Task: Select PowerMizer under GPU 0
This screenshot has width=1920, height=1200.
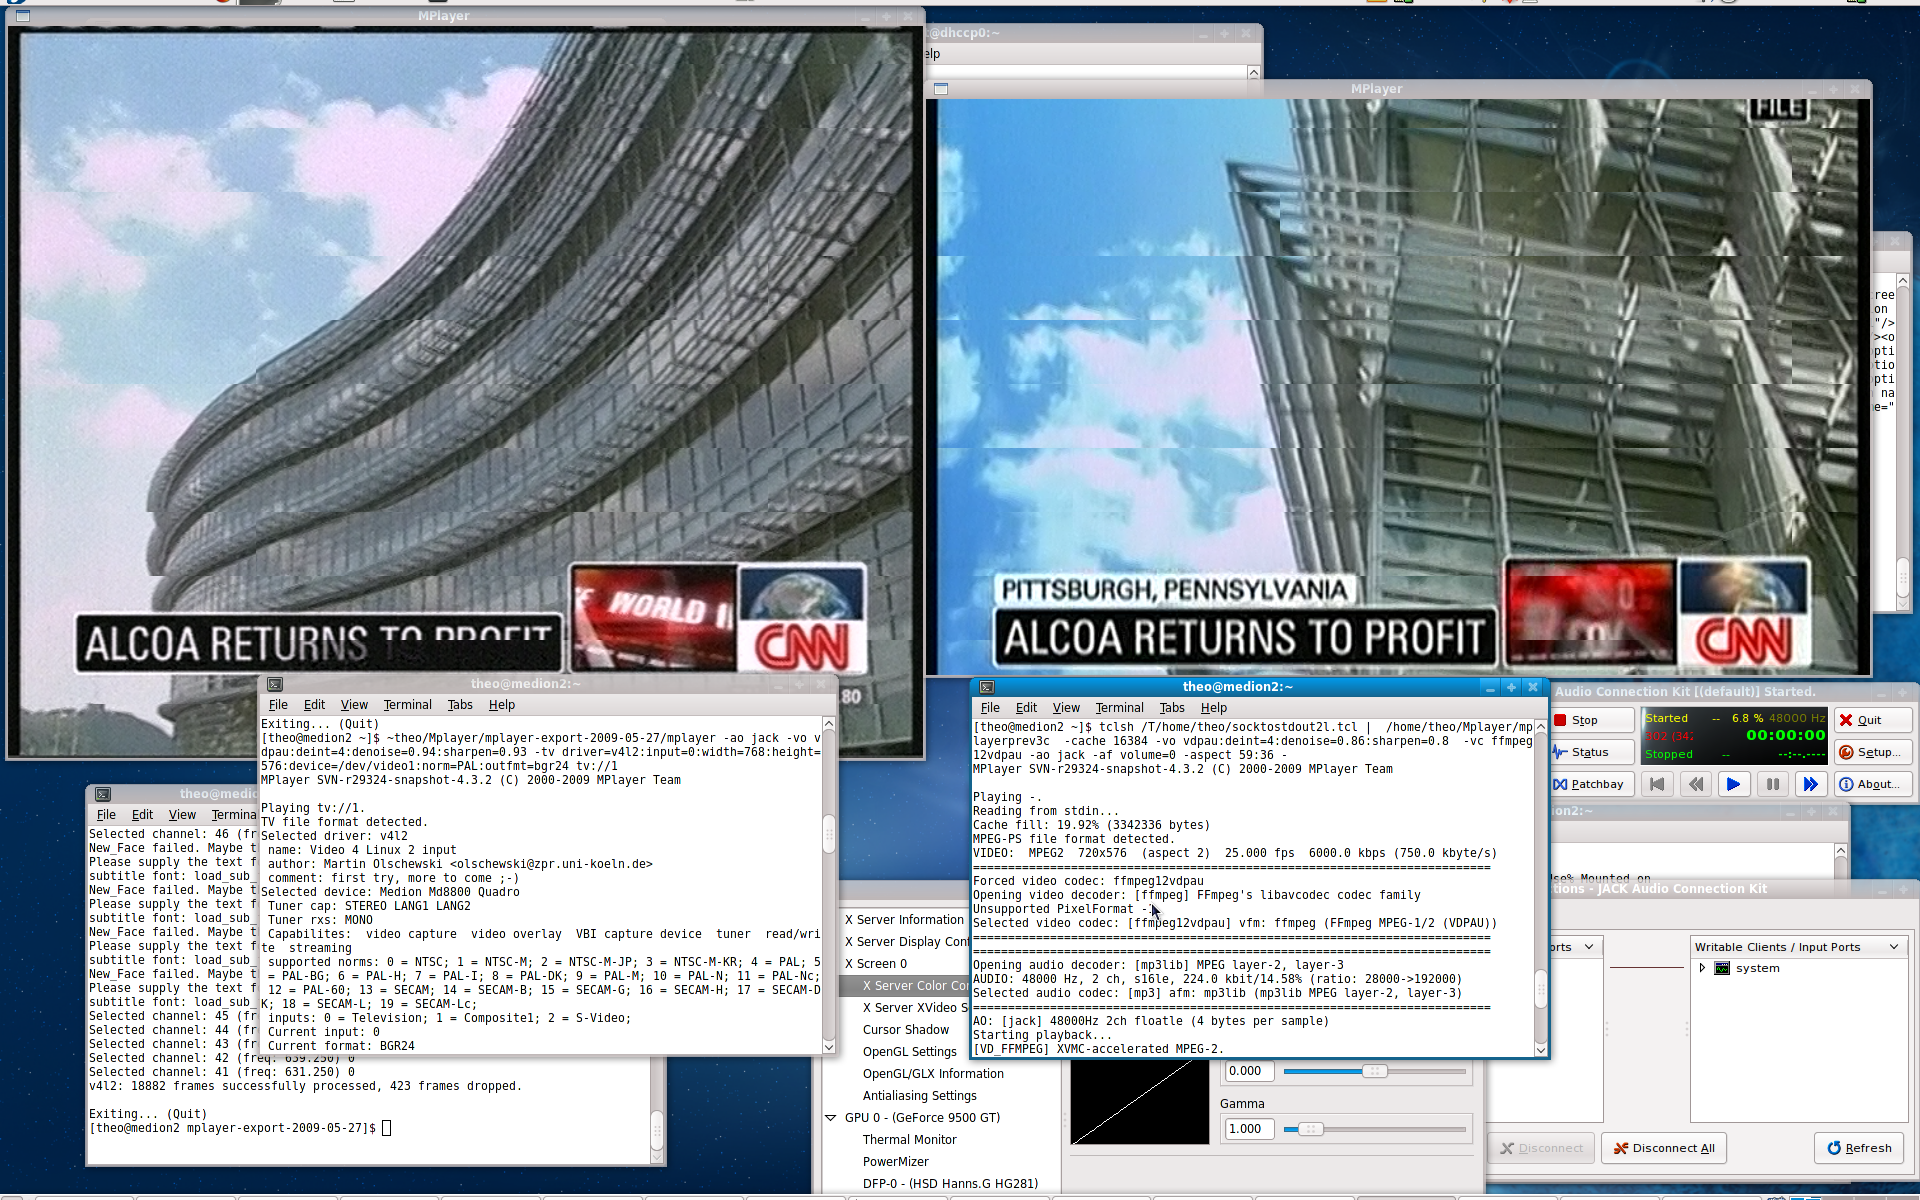Action: pos(896,1162)
